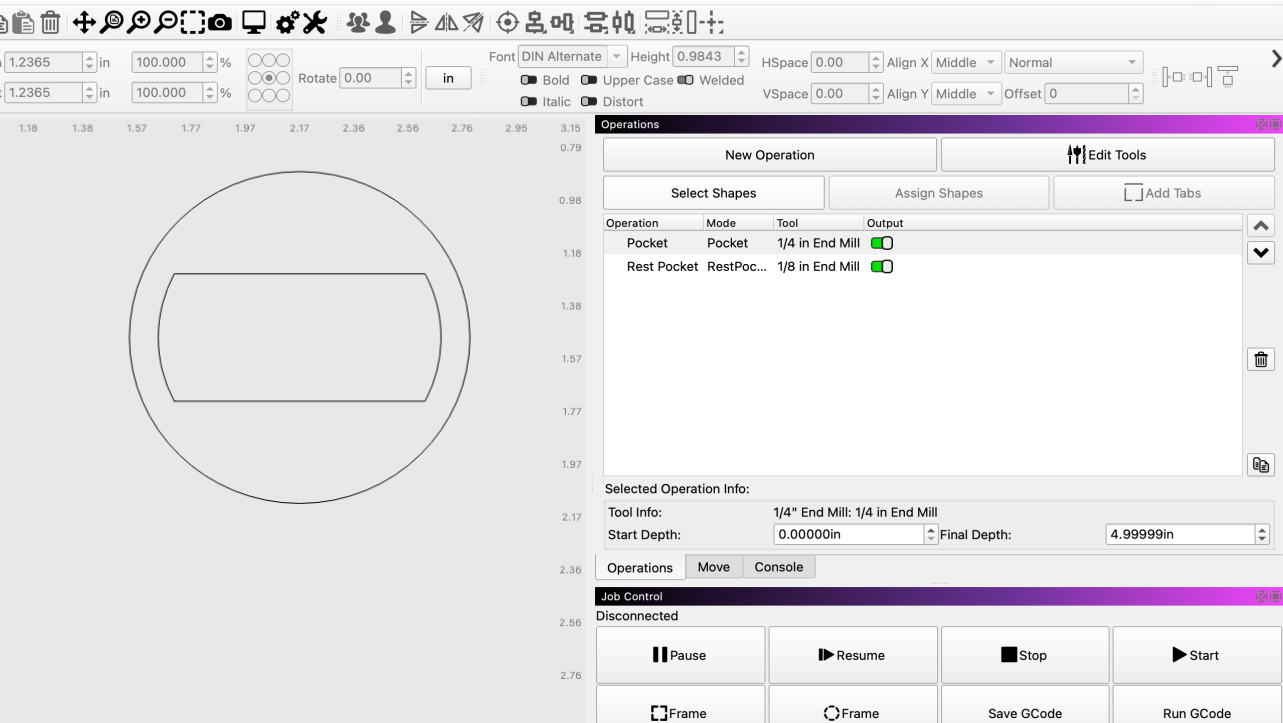Open the Preview monitor icon
Viewport: 1283px width, 723px height.
(254, 22)
